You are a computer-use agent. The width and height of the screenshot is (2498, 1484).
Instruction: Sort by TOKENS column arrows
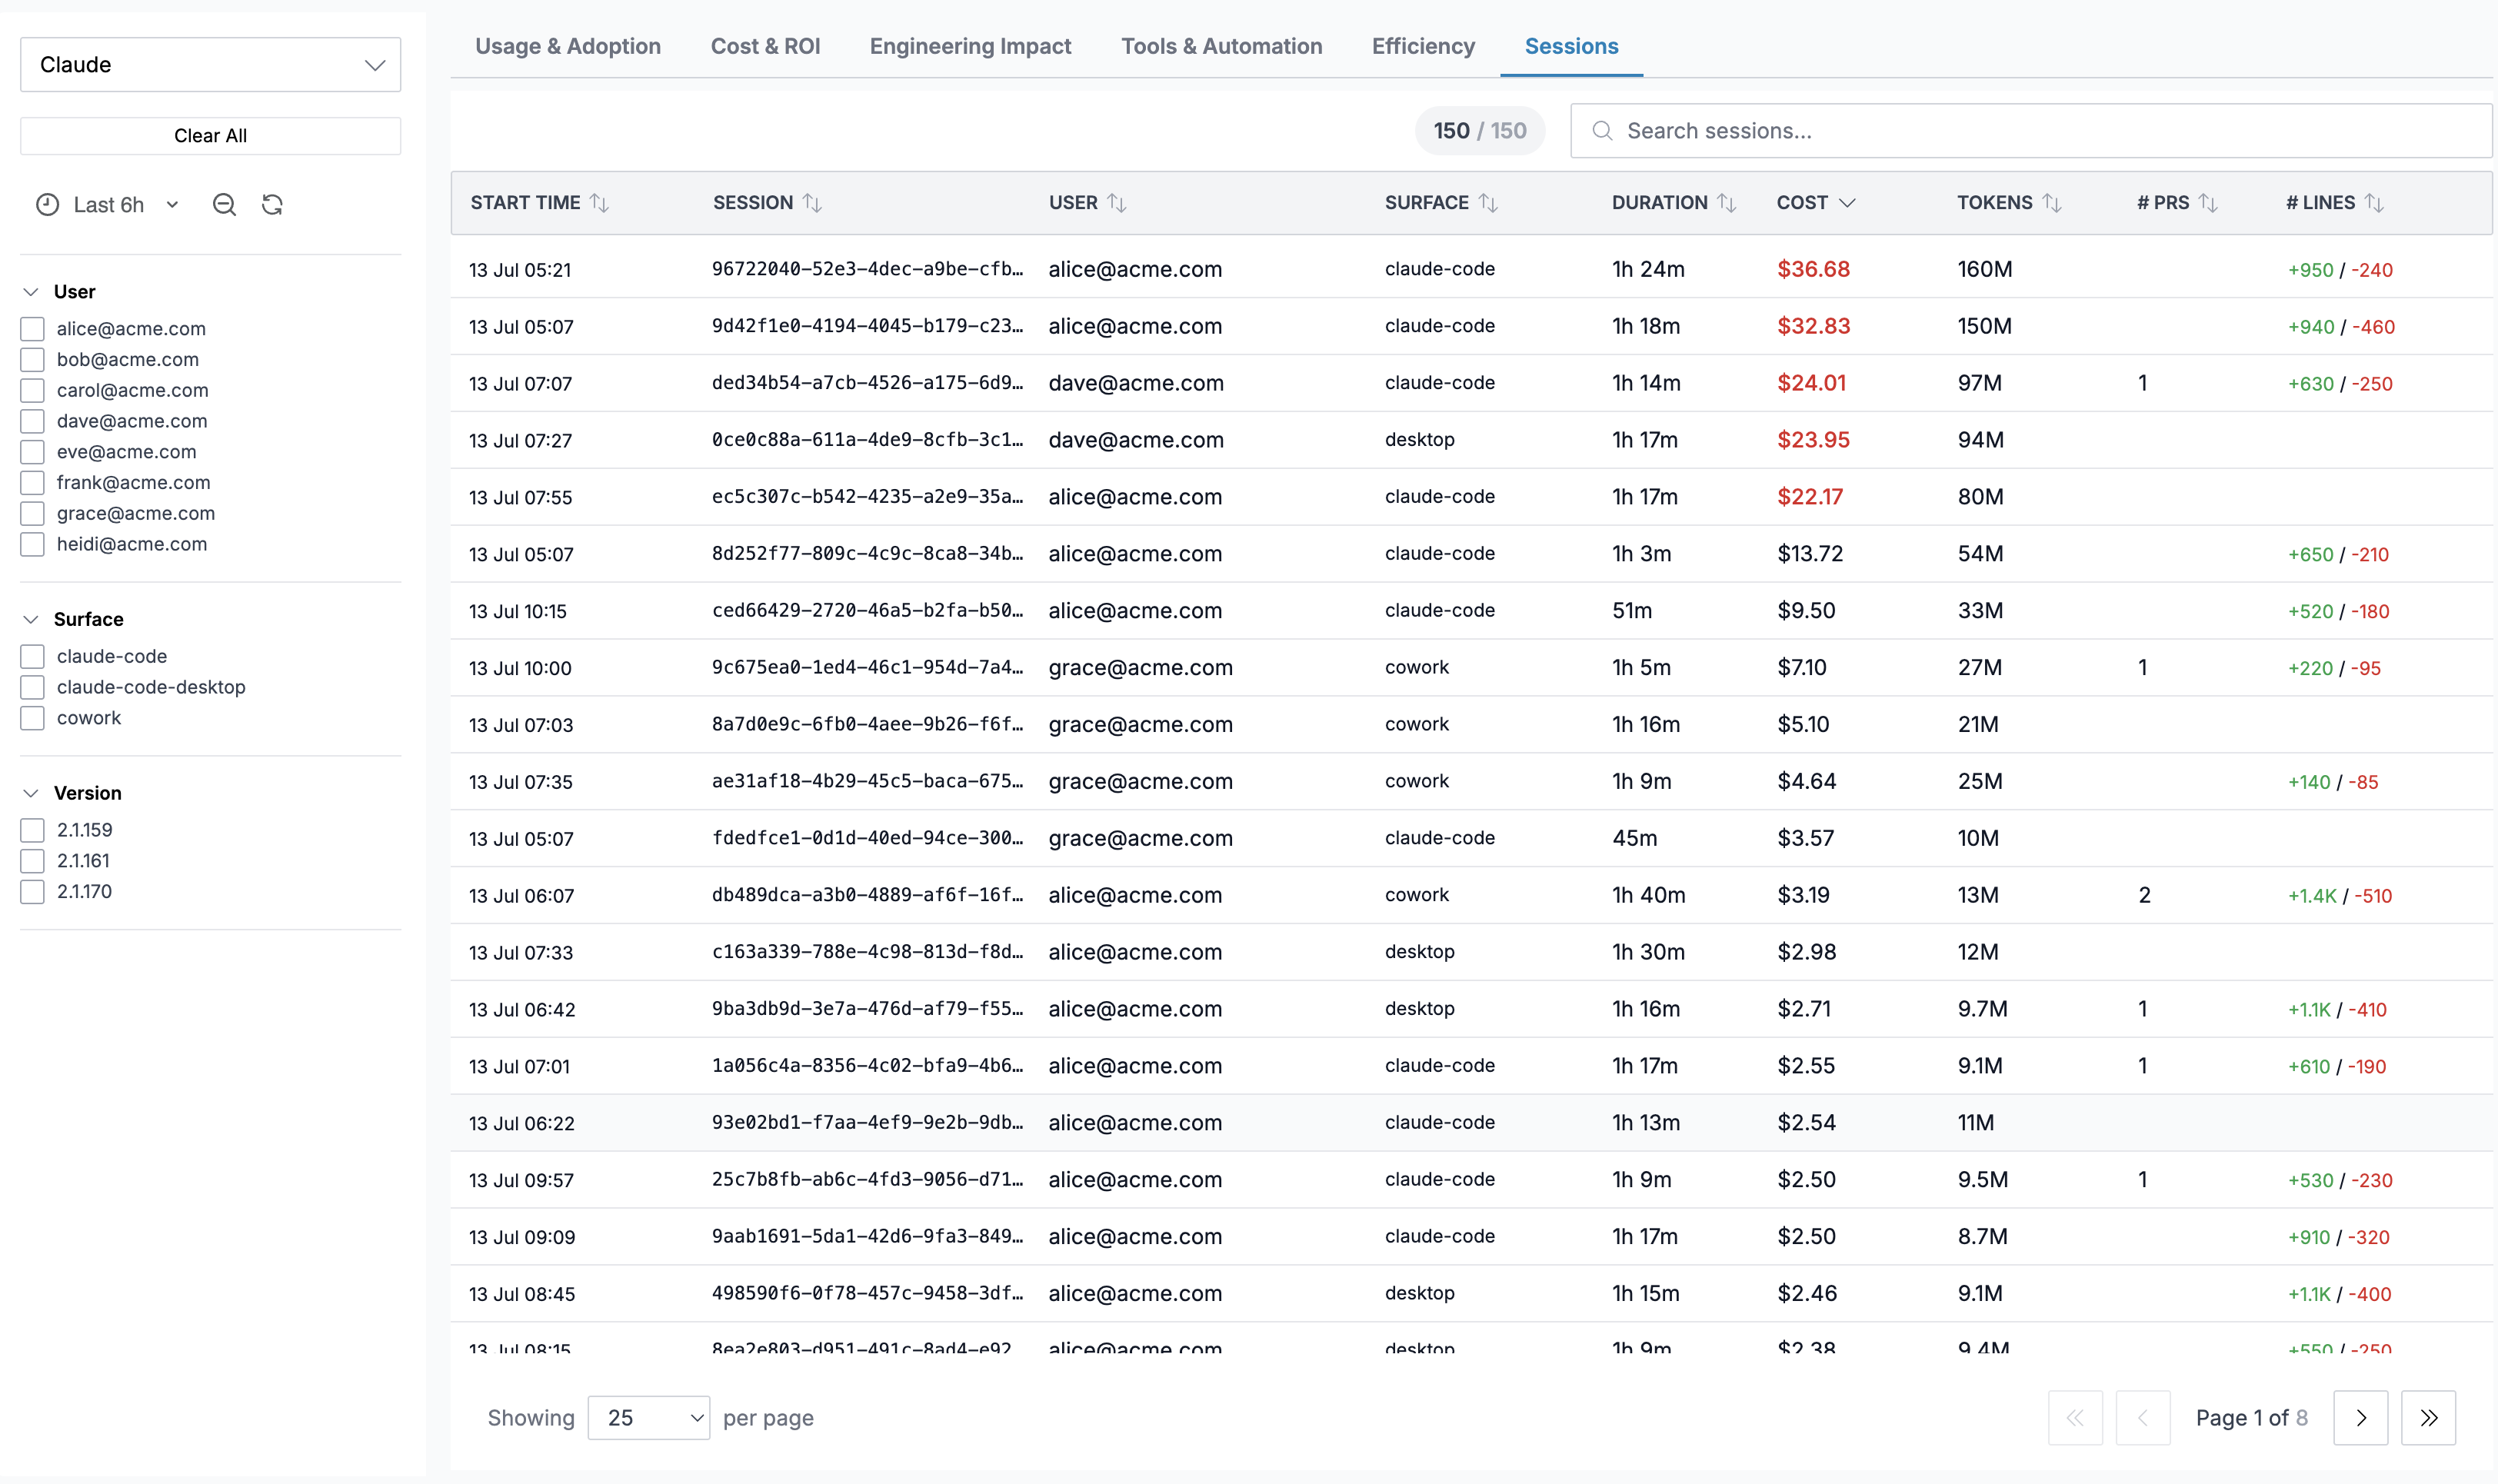tap(2052, 203)
